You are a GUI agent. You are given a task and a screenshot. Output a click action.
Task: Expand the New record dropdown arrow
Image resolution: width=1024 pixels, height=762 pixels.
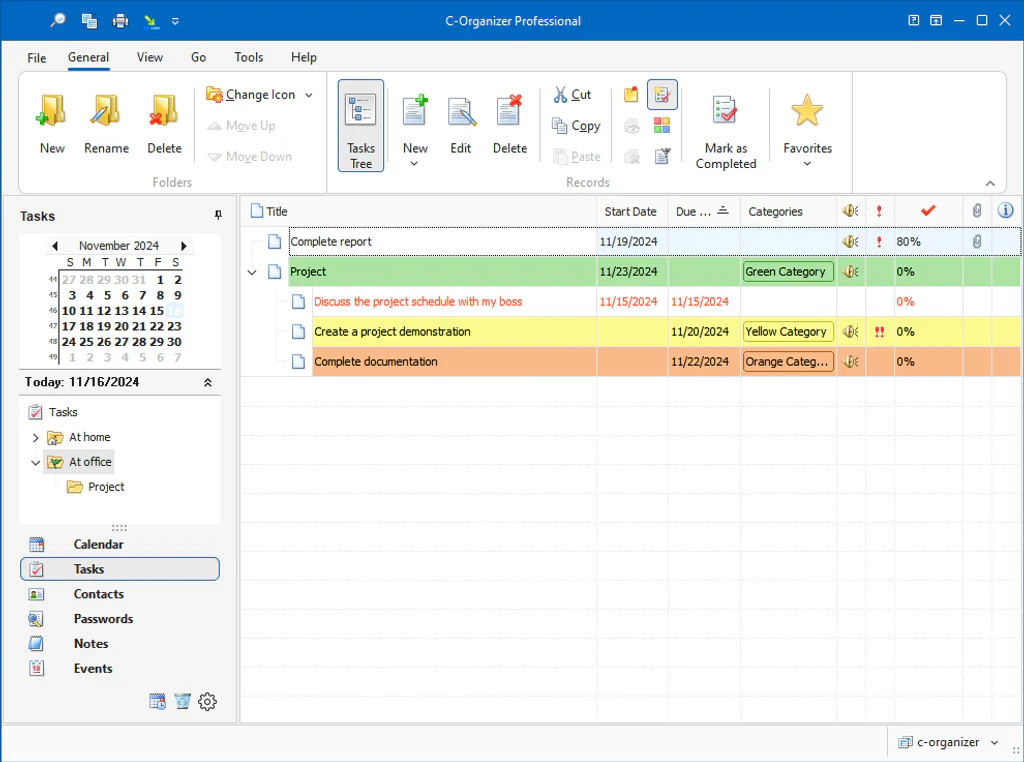[x=415, y=164]
